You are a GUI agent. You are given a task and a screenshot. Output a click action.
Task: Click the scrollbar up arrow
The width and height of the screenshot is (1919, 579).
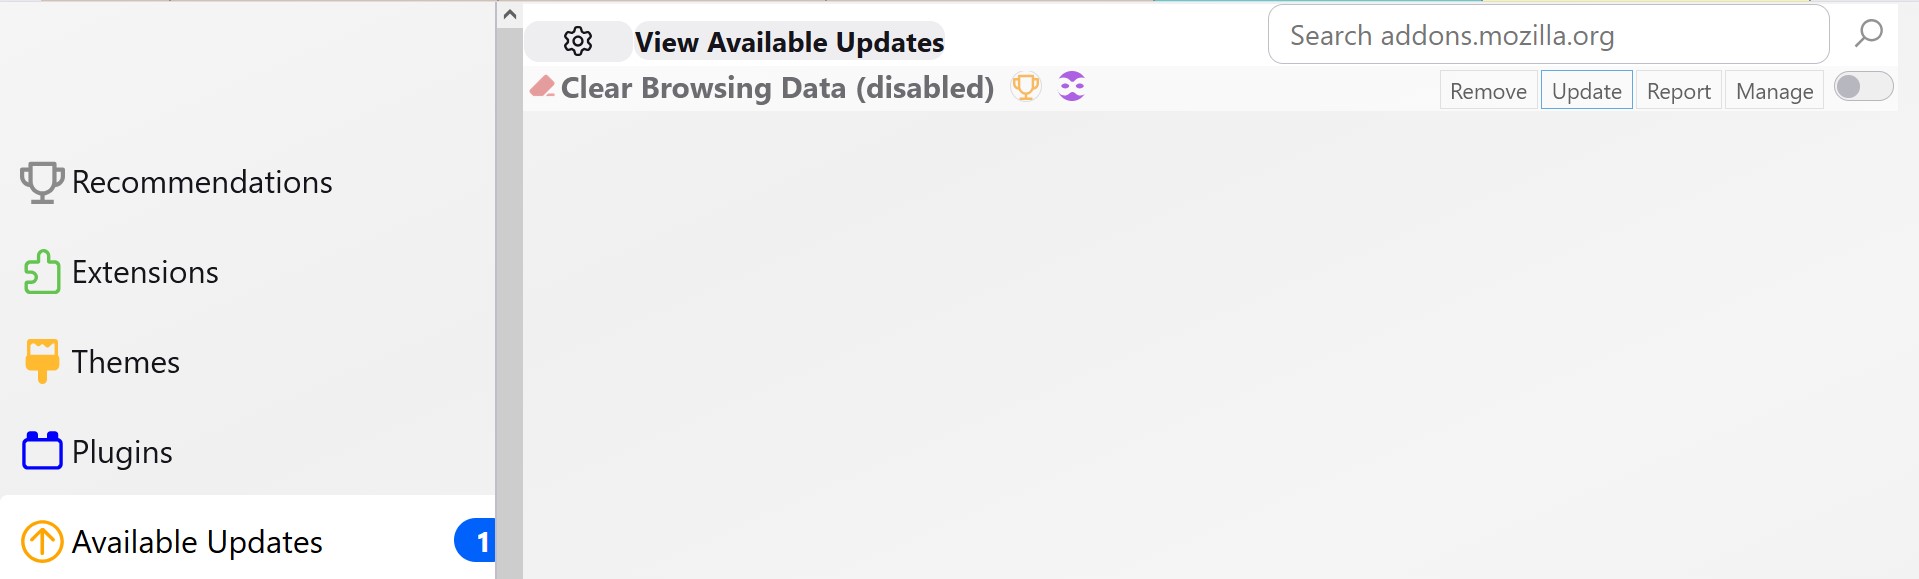click(509, 14)
